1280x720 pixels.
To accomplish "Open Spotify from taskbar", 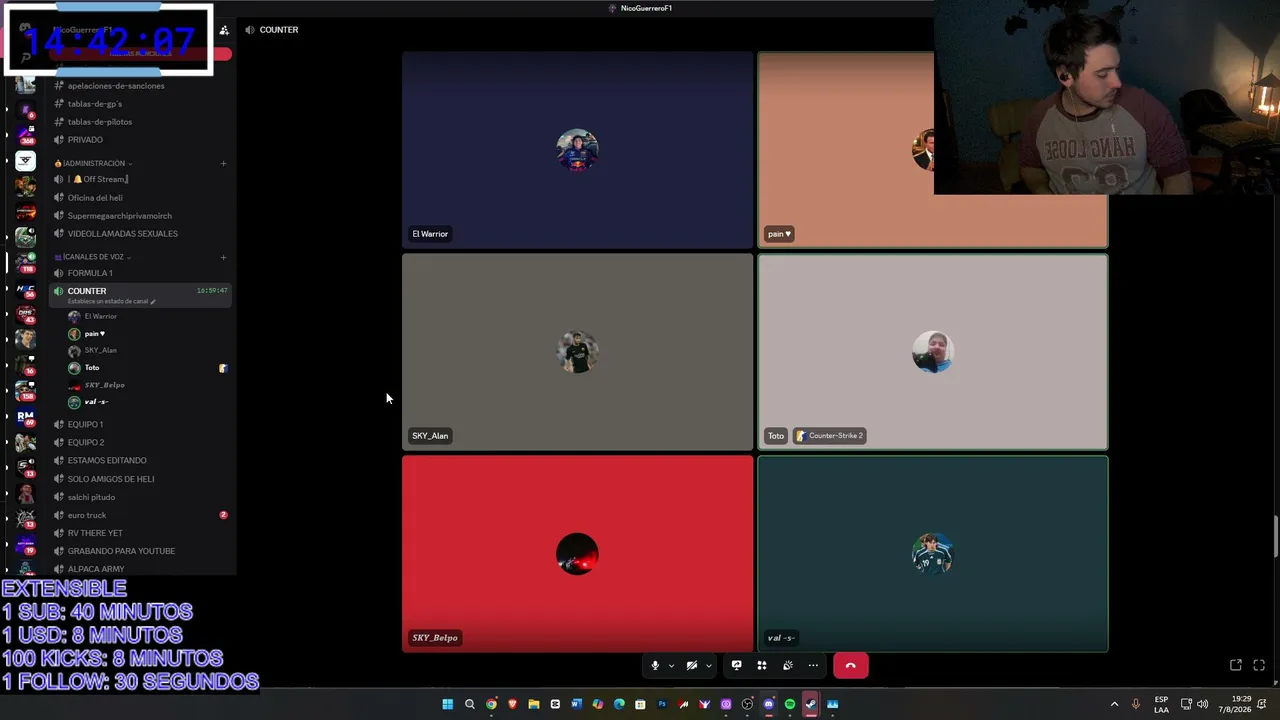I will (x=790, y=704).
